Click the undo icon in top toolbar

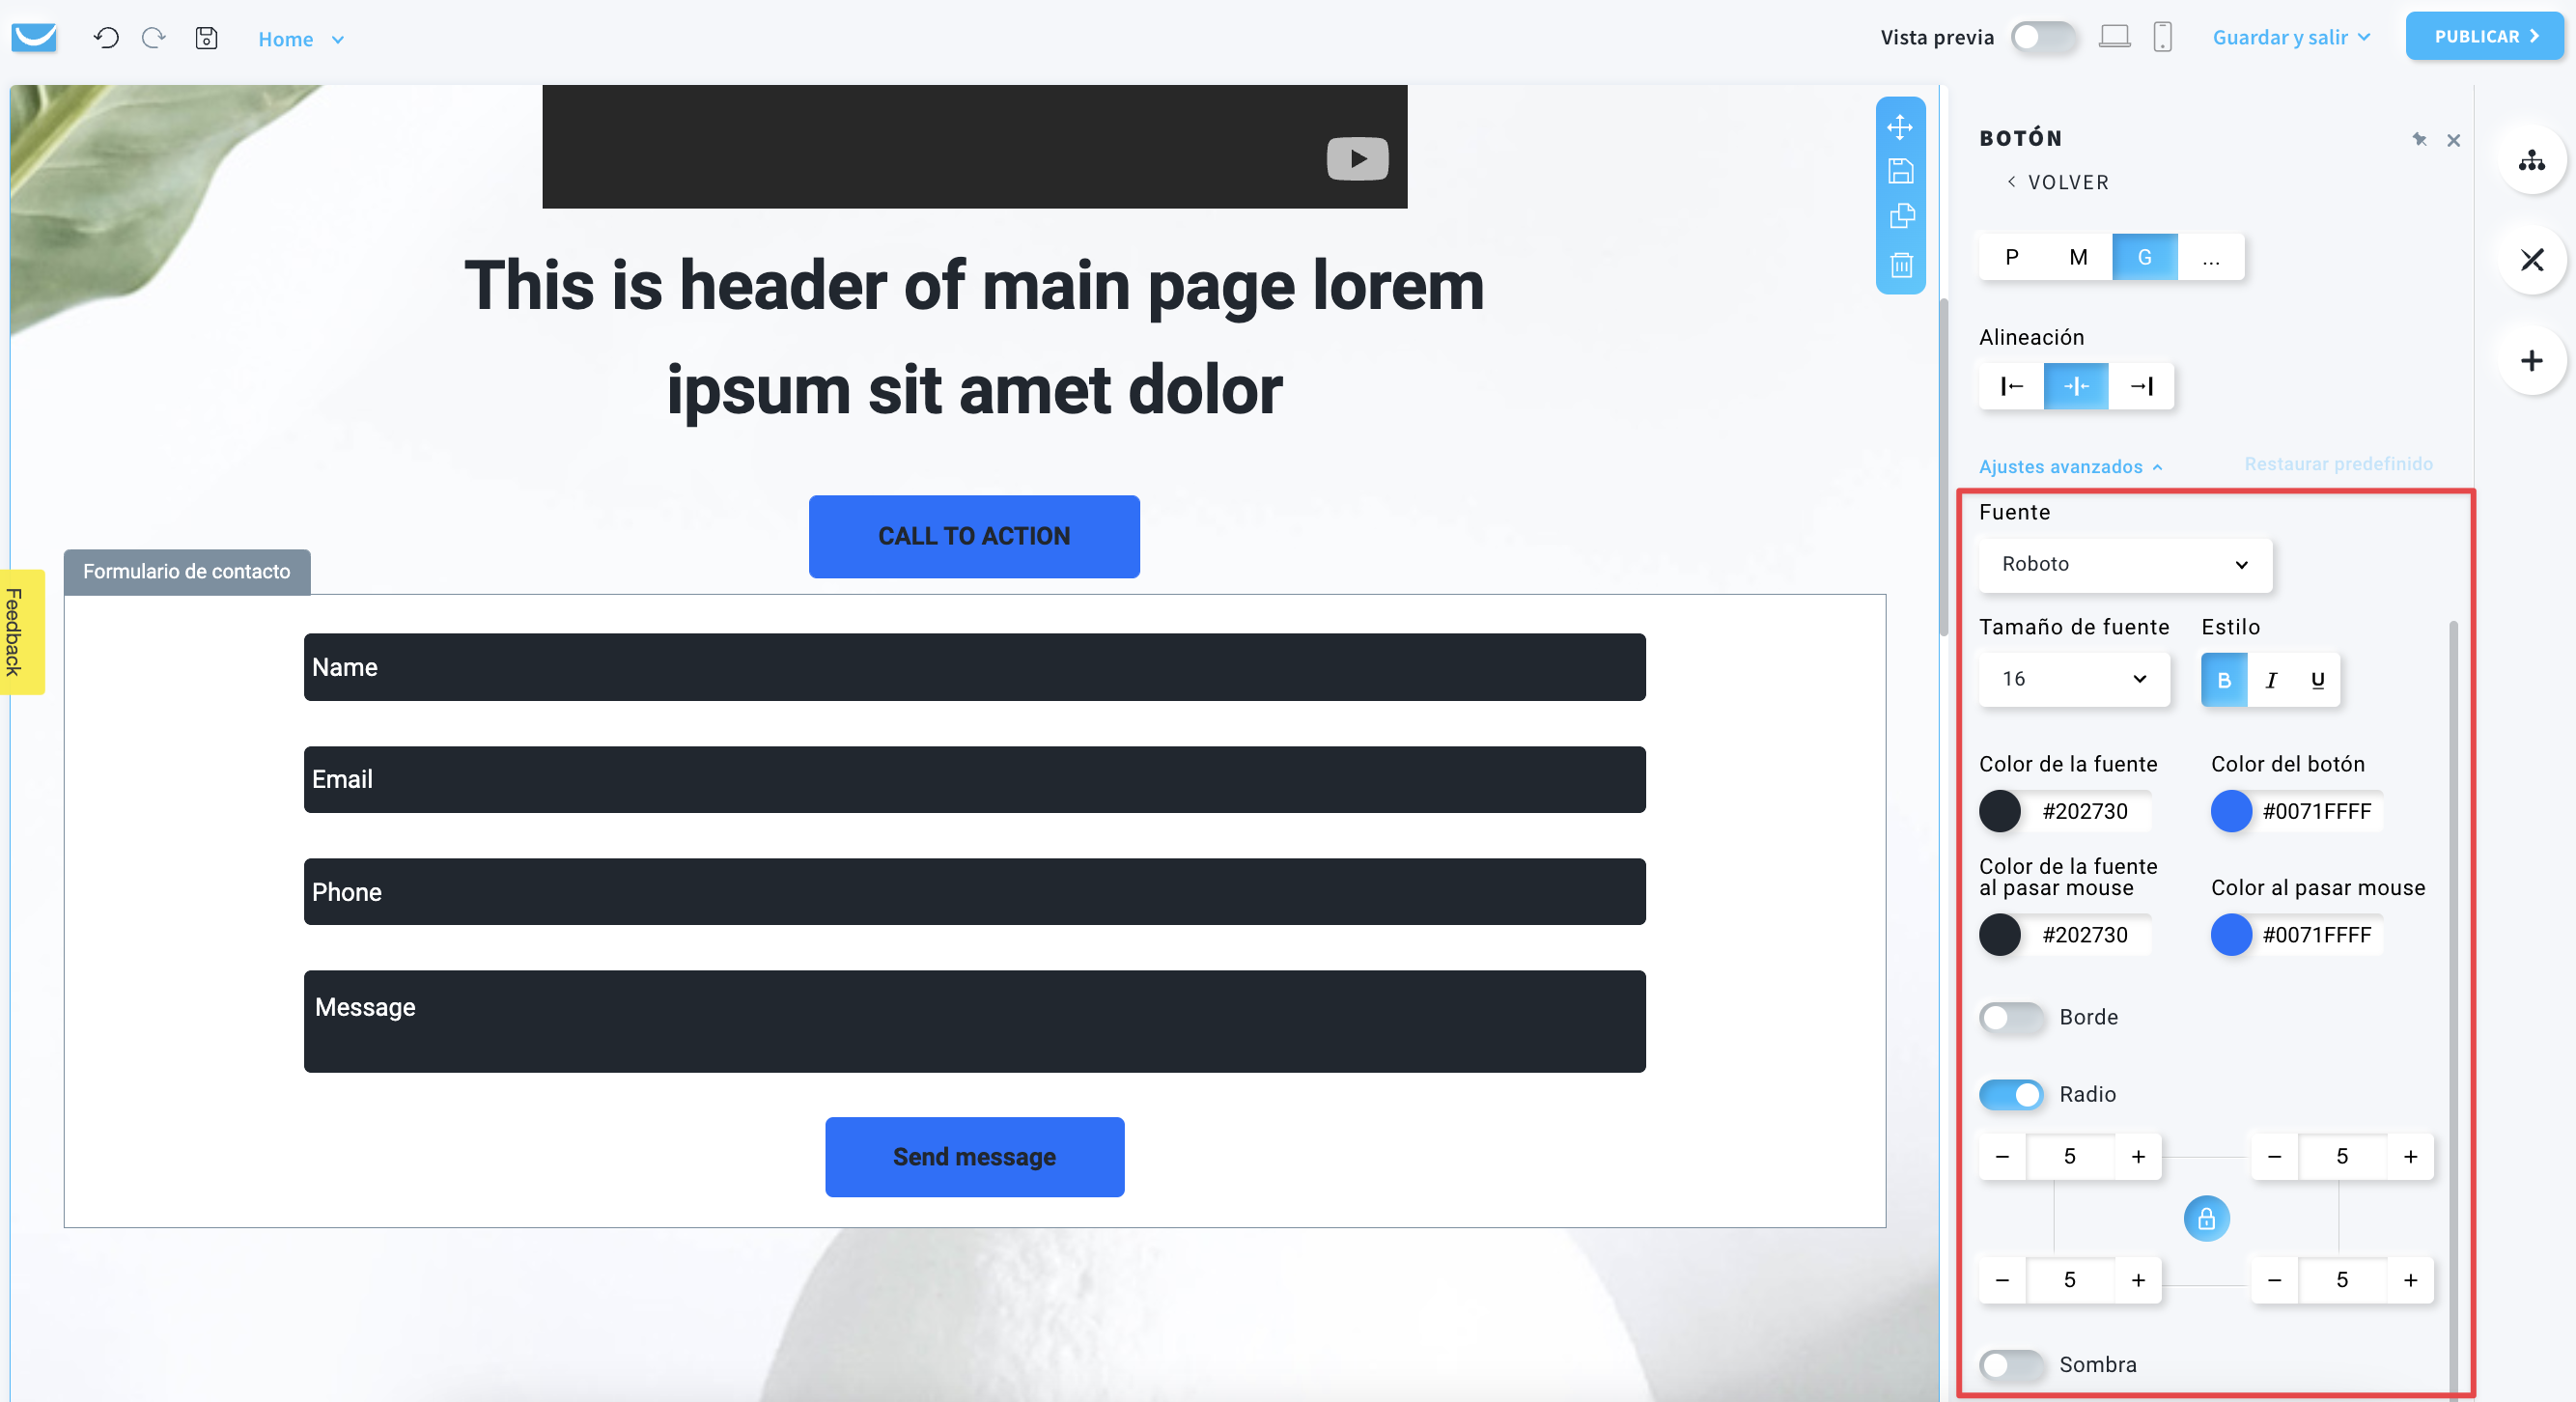click(x=107, y=38)
